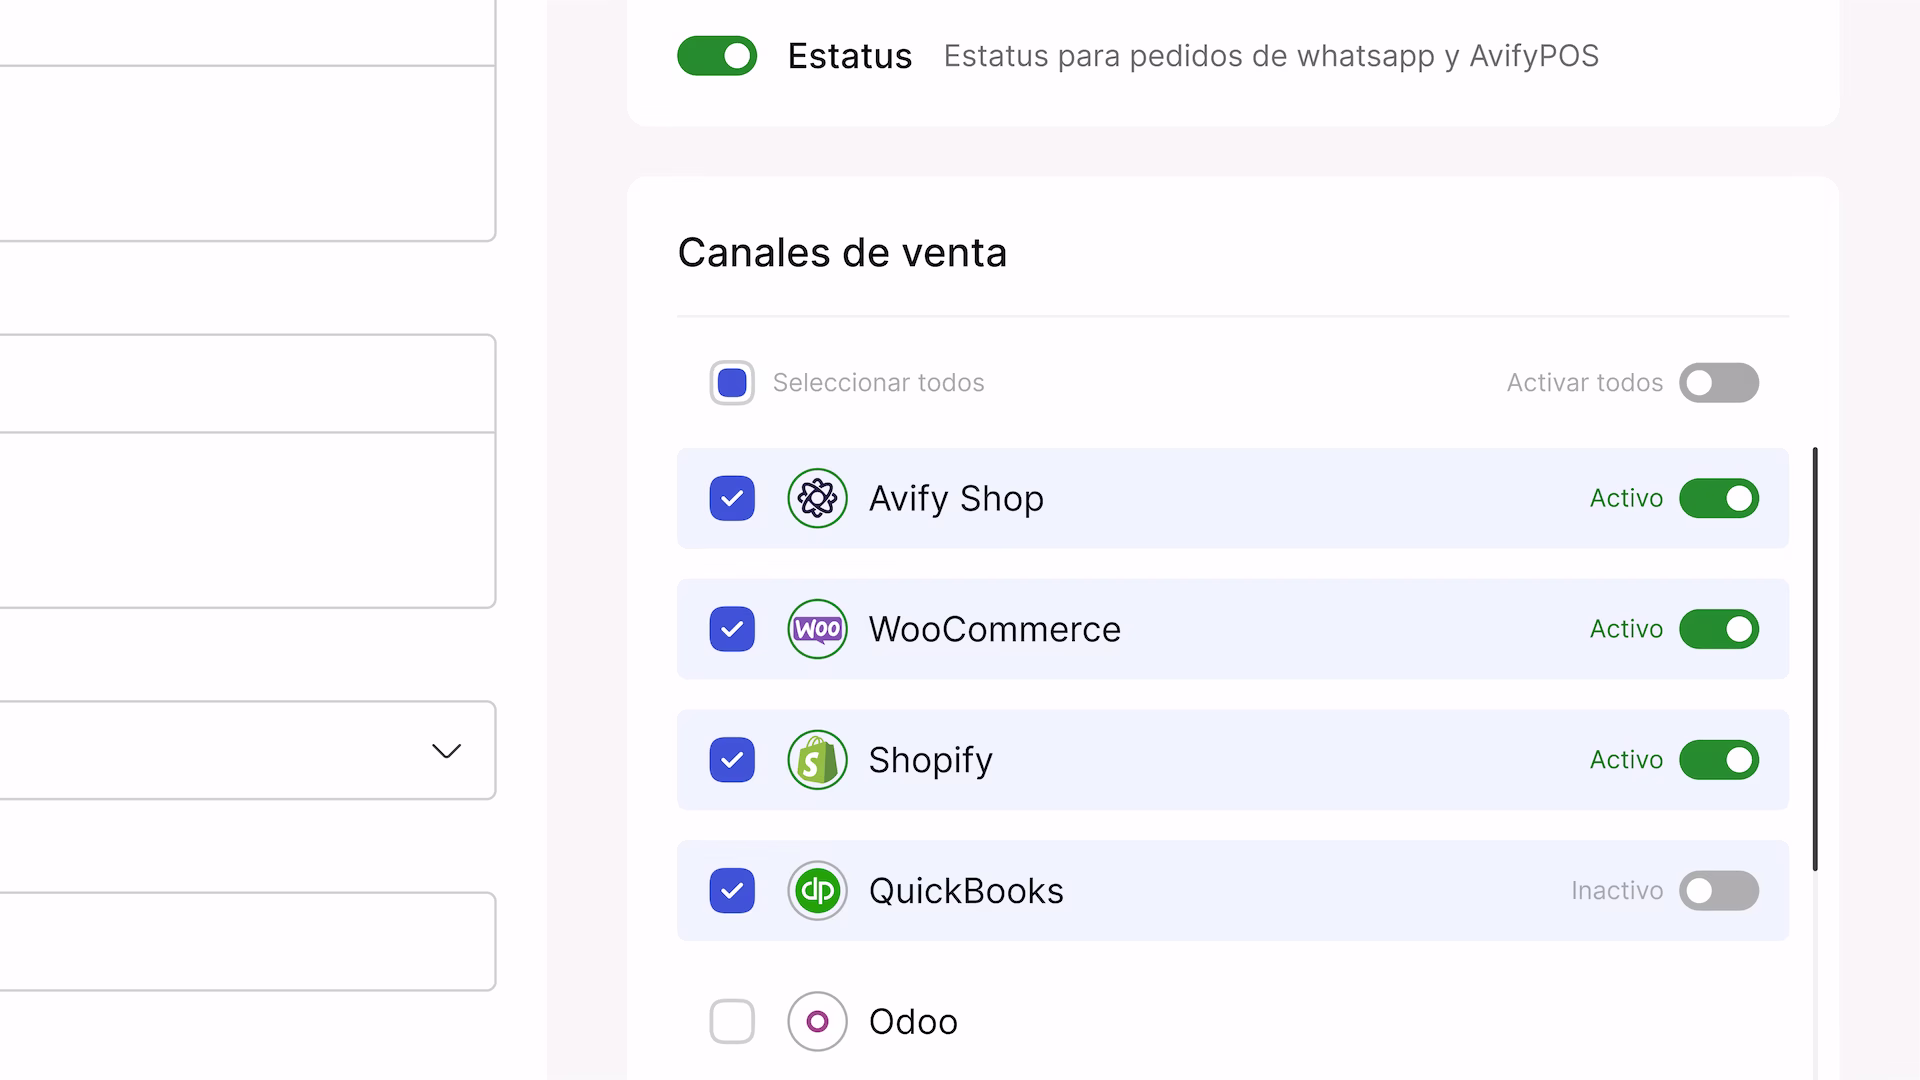Click the WooCommerce logo icon
The width and height of the screenshot is (1920, 1080).
[x=817, y=629]
